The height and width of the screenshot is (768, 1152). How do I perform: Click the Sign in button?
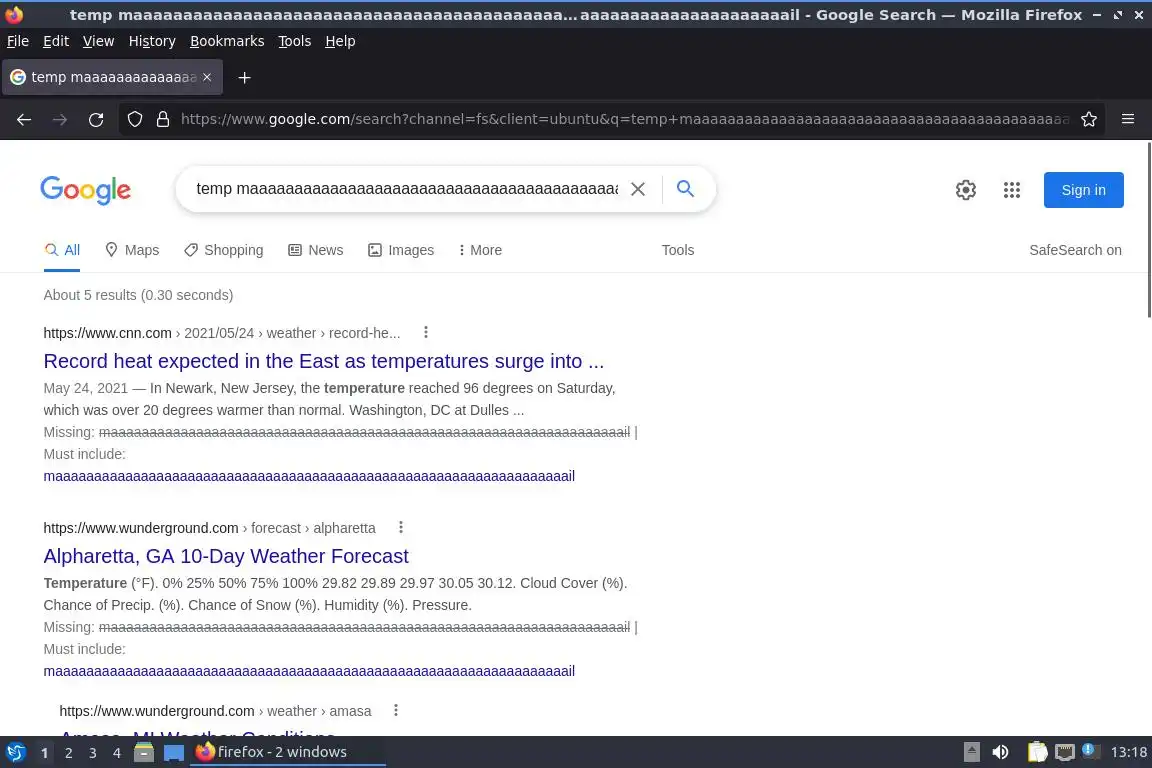[x=1083, y=190]
